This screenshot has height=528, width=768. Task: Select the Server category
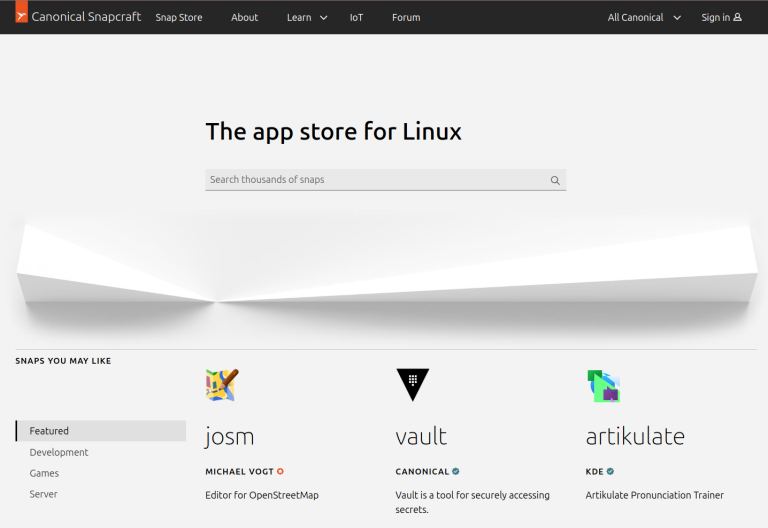43,494
